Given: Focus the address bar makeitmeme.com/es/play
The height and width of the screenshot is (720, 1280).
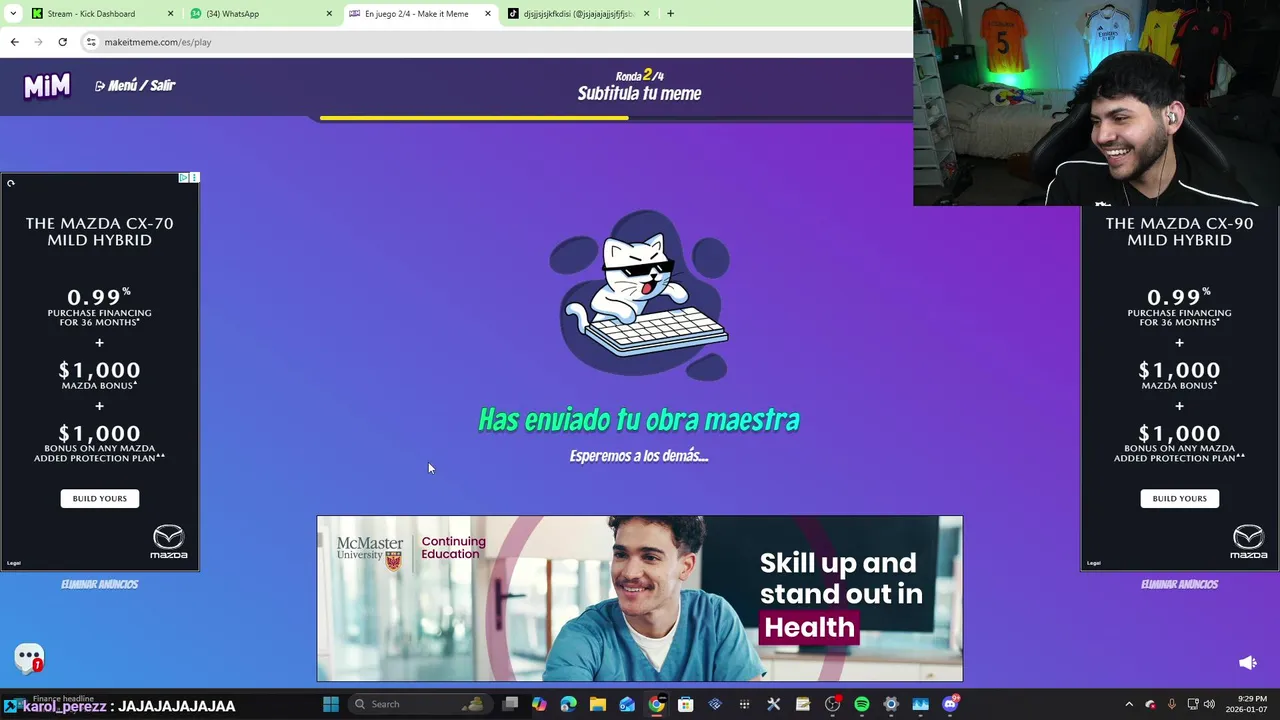Looking at the screenshot, I should [158, 42].
